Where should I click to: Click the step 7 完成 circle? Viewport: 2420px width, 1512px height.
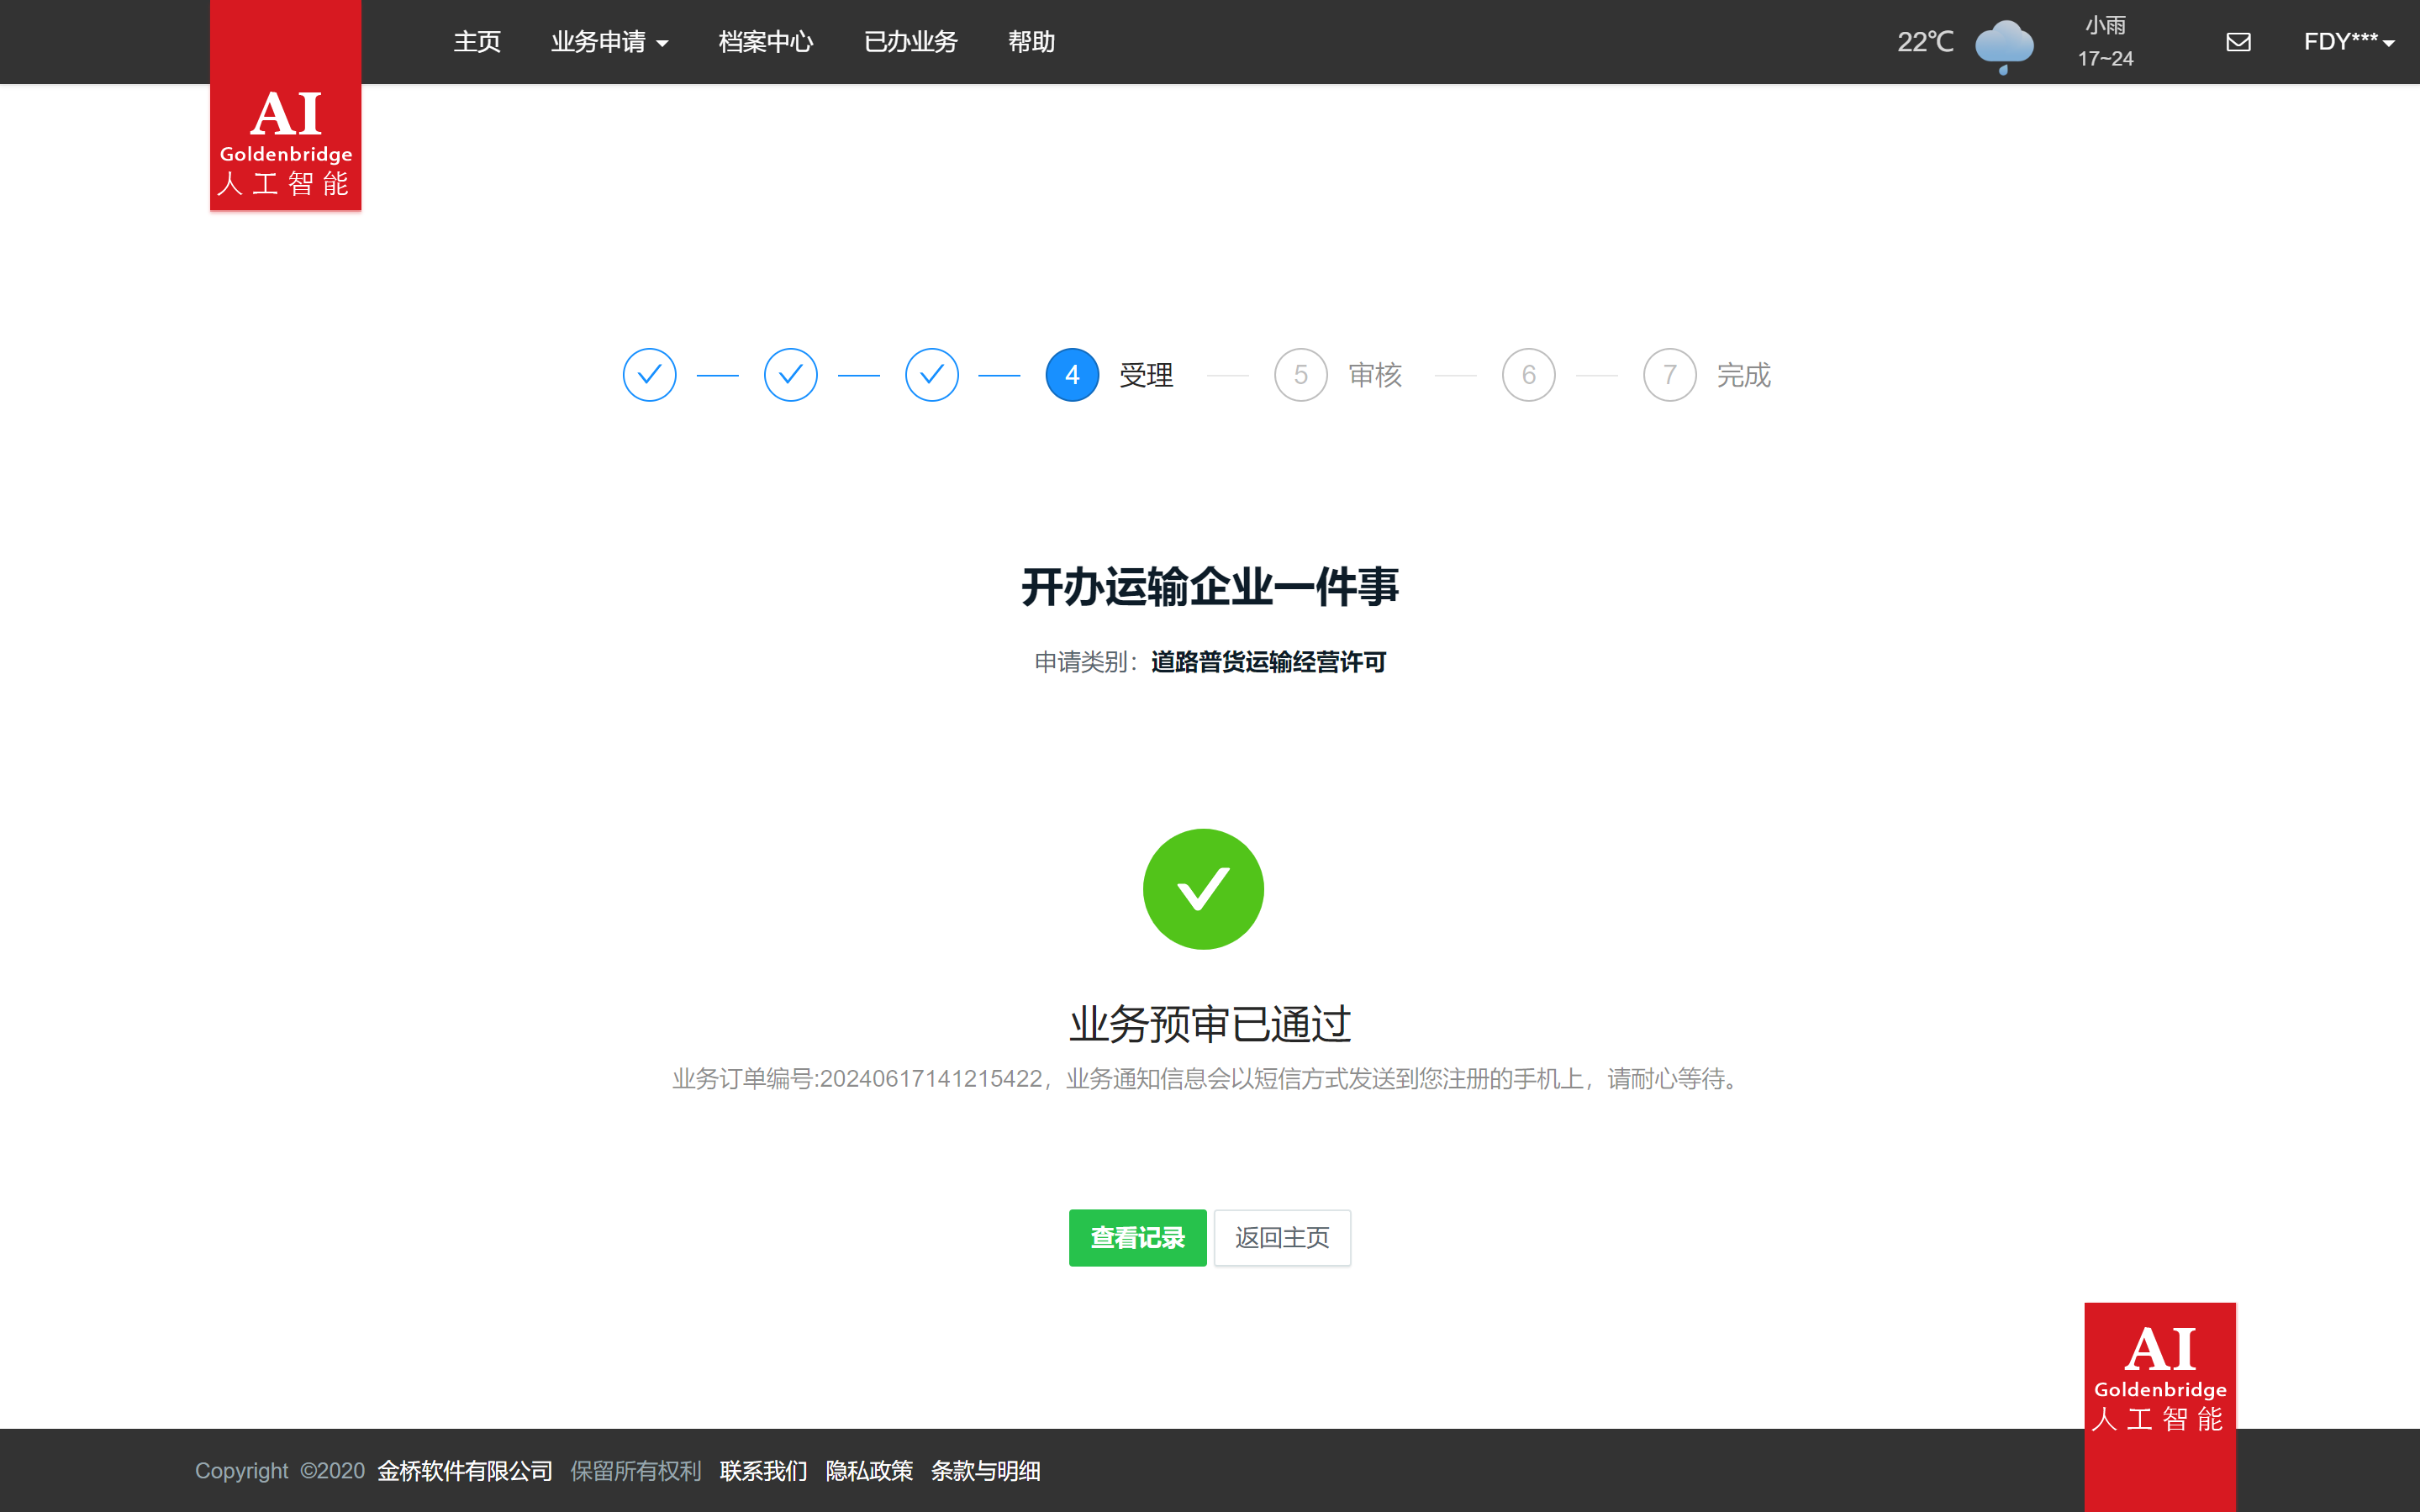tap(1669, 375)
